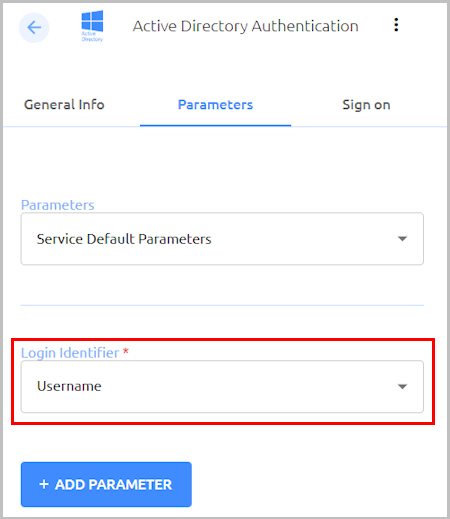Click the Username value text
450x519 pixels.
click(x=69, y=386)
